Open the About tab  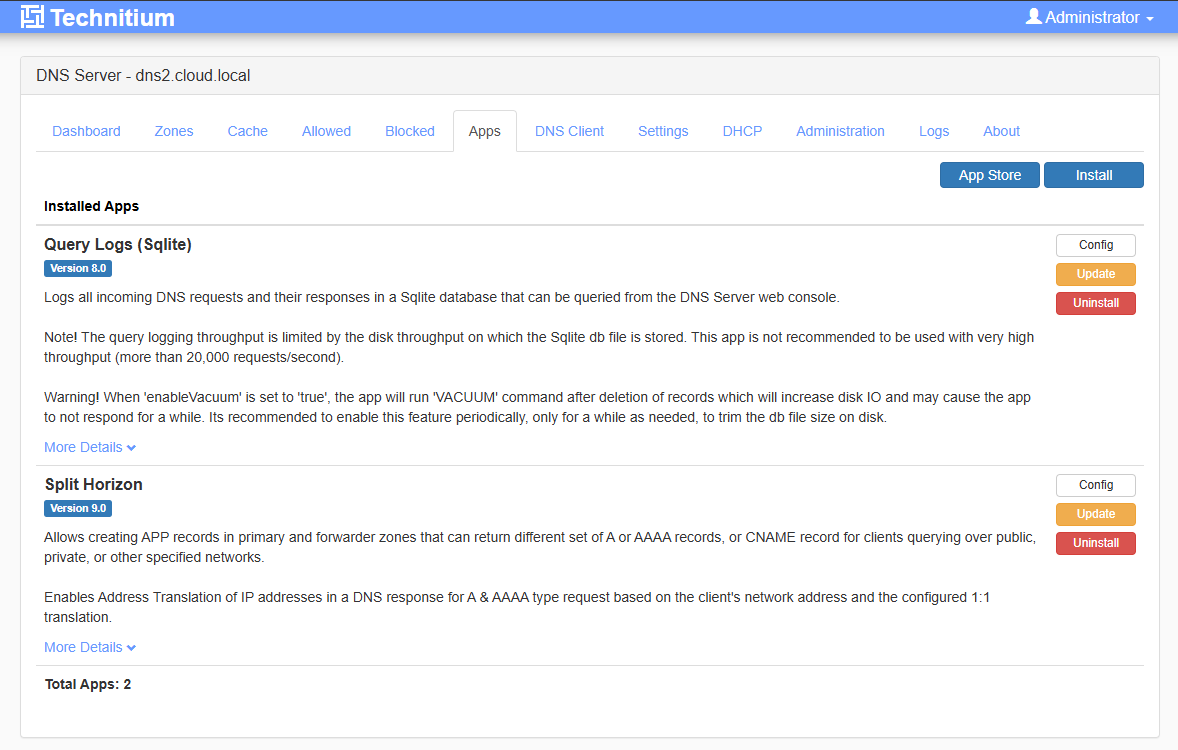coord(1001,131)
